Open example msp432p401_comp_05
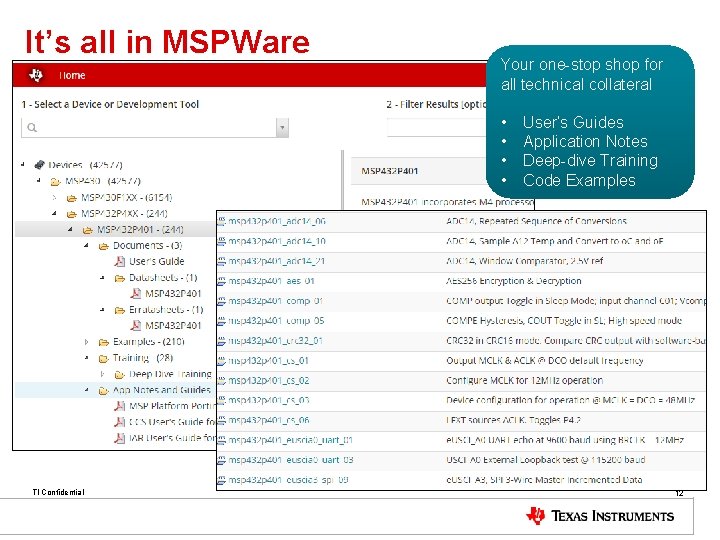720x540 pixels. 276,321
